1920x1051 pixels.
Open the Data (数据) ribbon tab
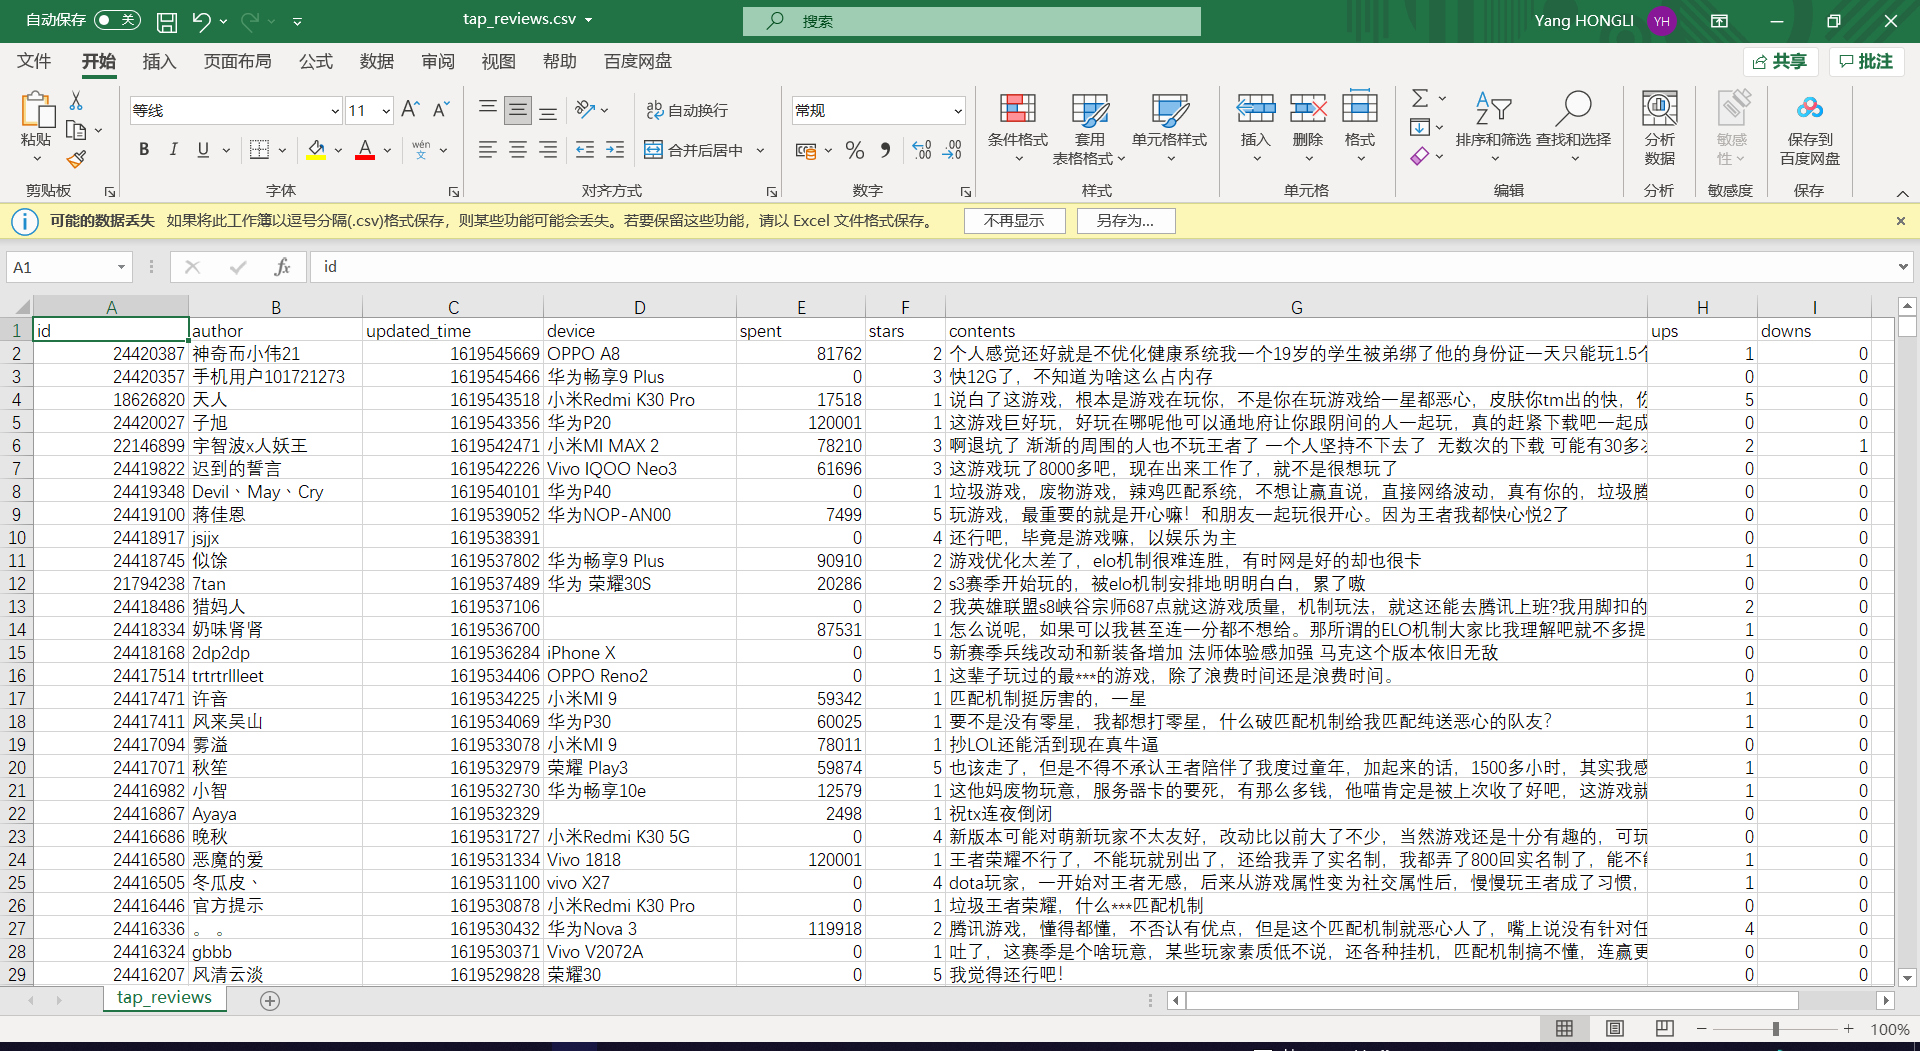click(x=376, y=62)
